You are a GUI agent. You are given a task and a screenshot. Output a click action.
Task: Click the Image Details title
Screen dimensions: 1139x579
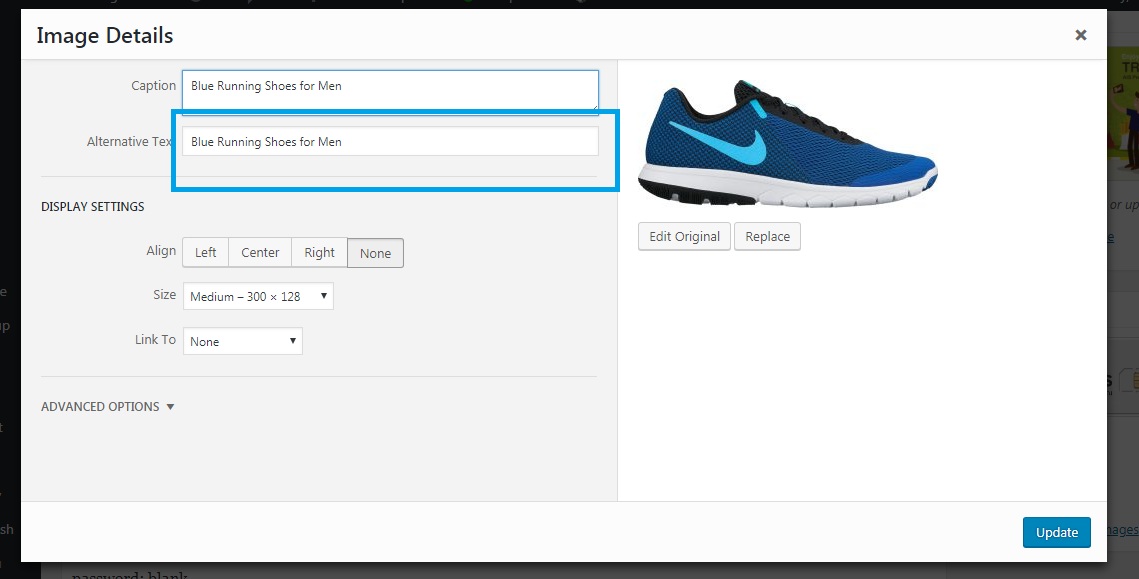[105, 35]
